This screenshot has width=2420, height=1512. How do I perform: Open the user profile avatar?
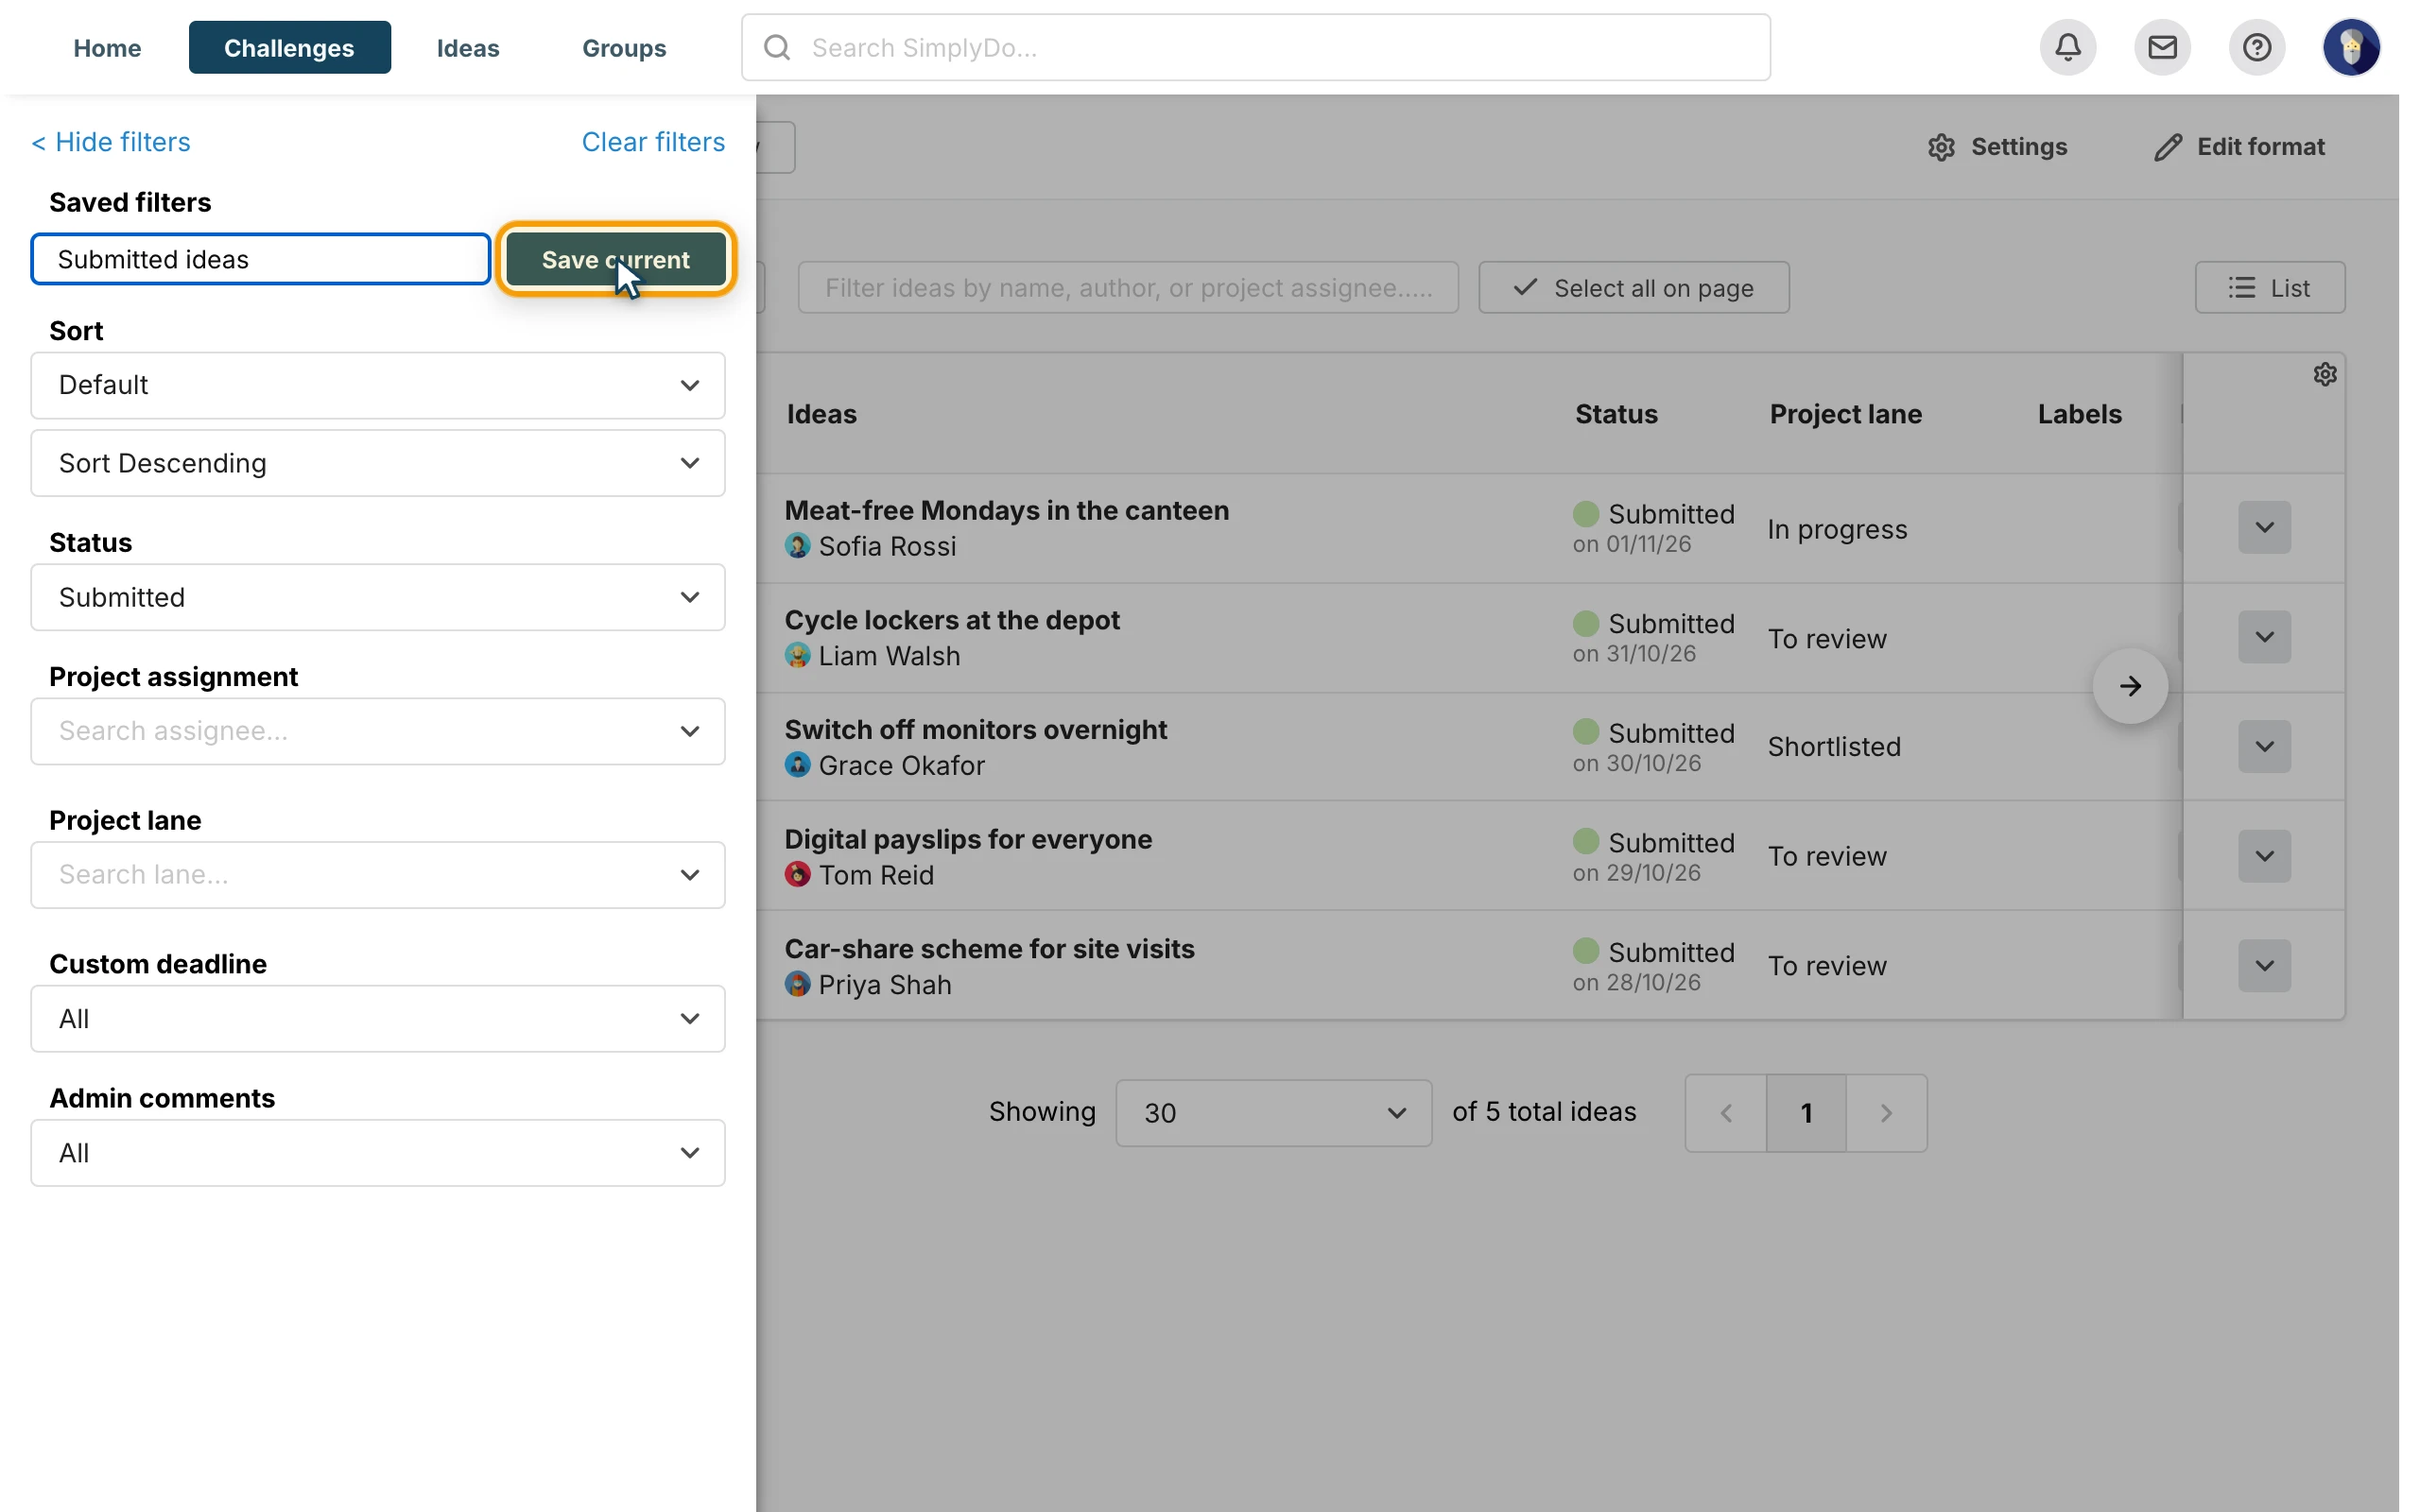(x=2351, y=47)
